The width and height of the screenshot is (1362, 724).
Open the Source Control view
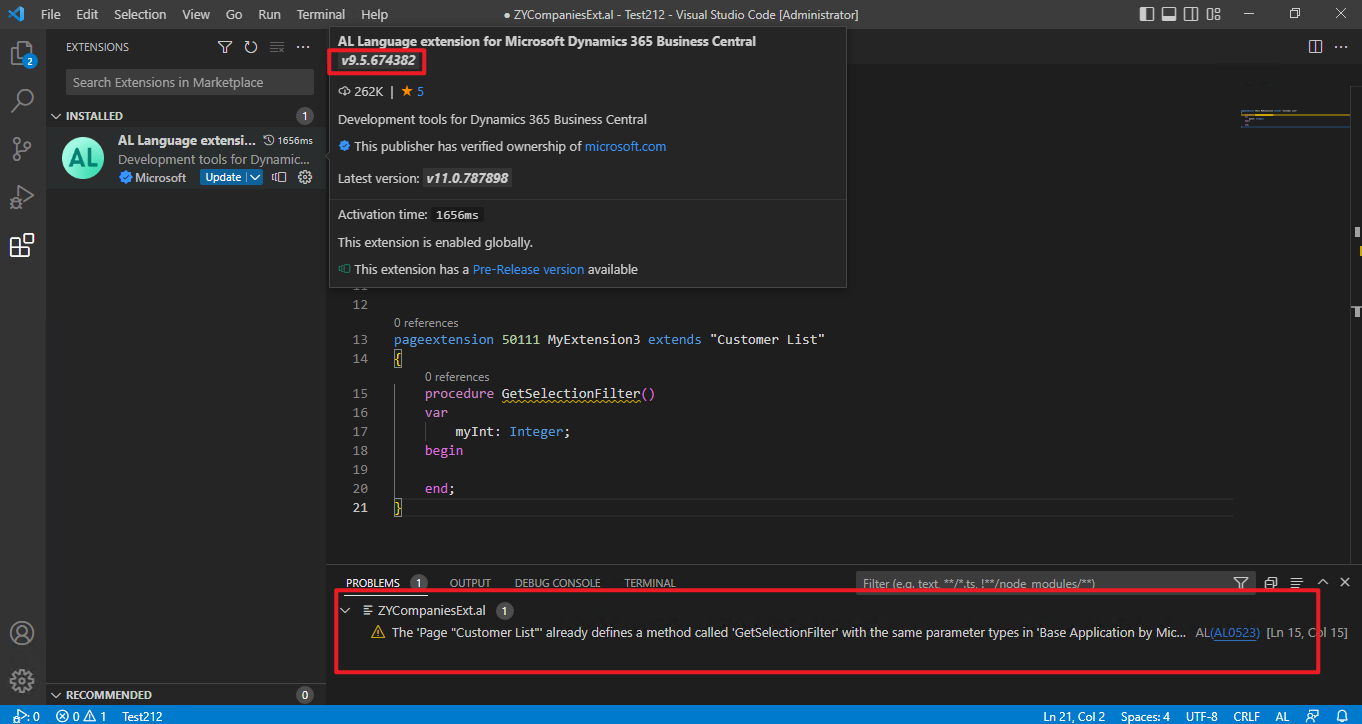tap(22, 148)
